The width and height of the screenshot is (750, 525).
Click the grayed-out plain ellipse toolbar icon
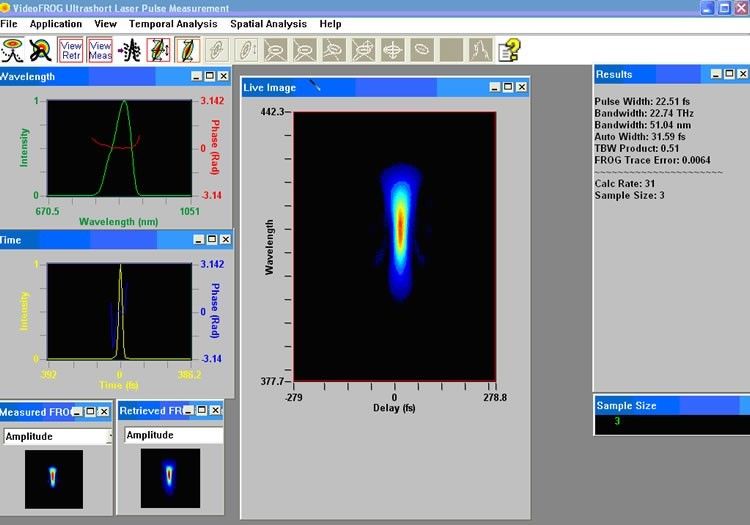(x=422, y=50)
